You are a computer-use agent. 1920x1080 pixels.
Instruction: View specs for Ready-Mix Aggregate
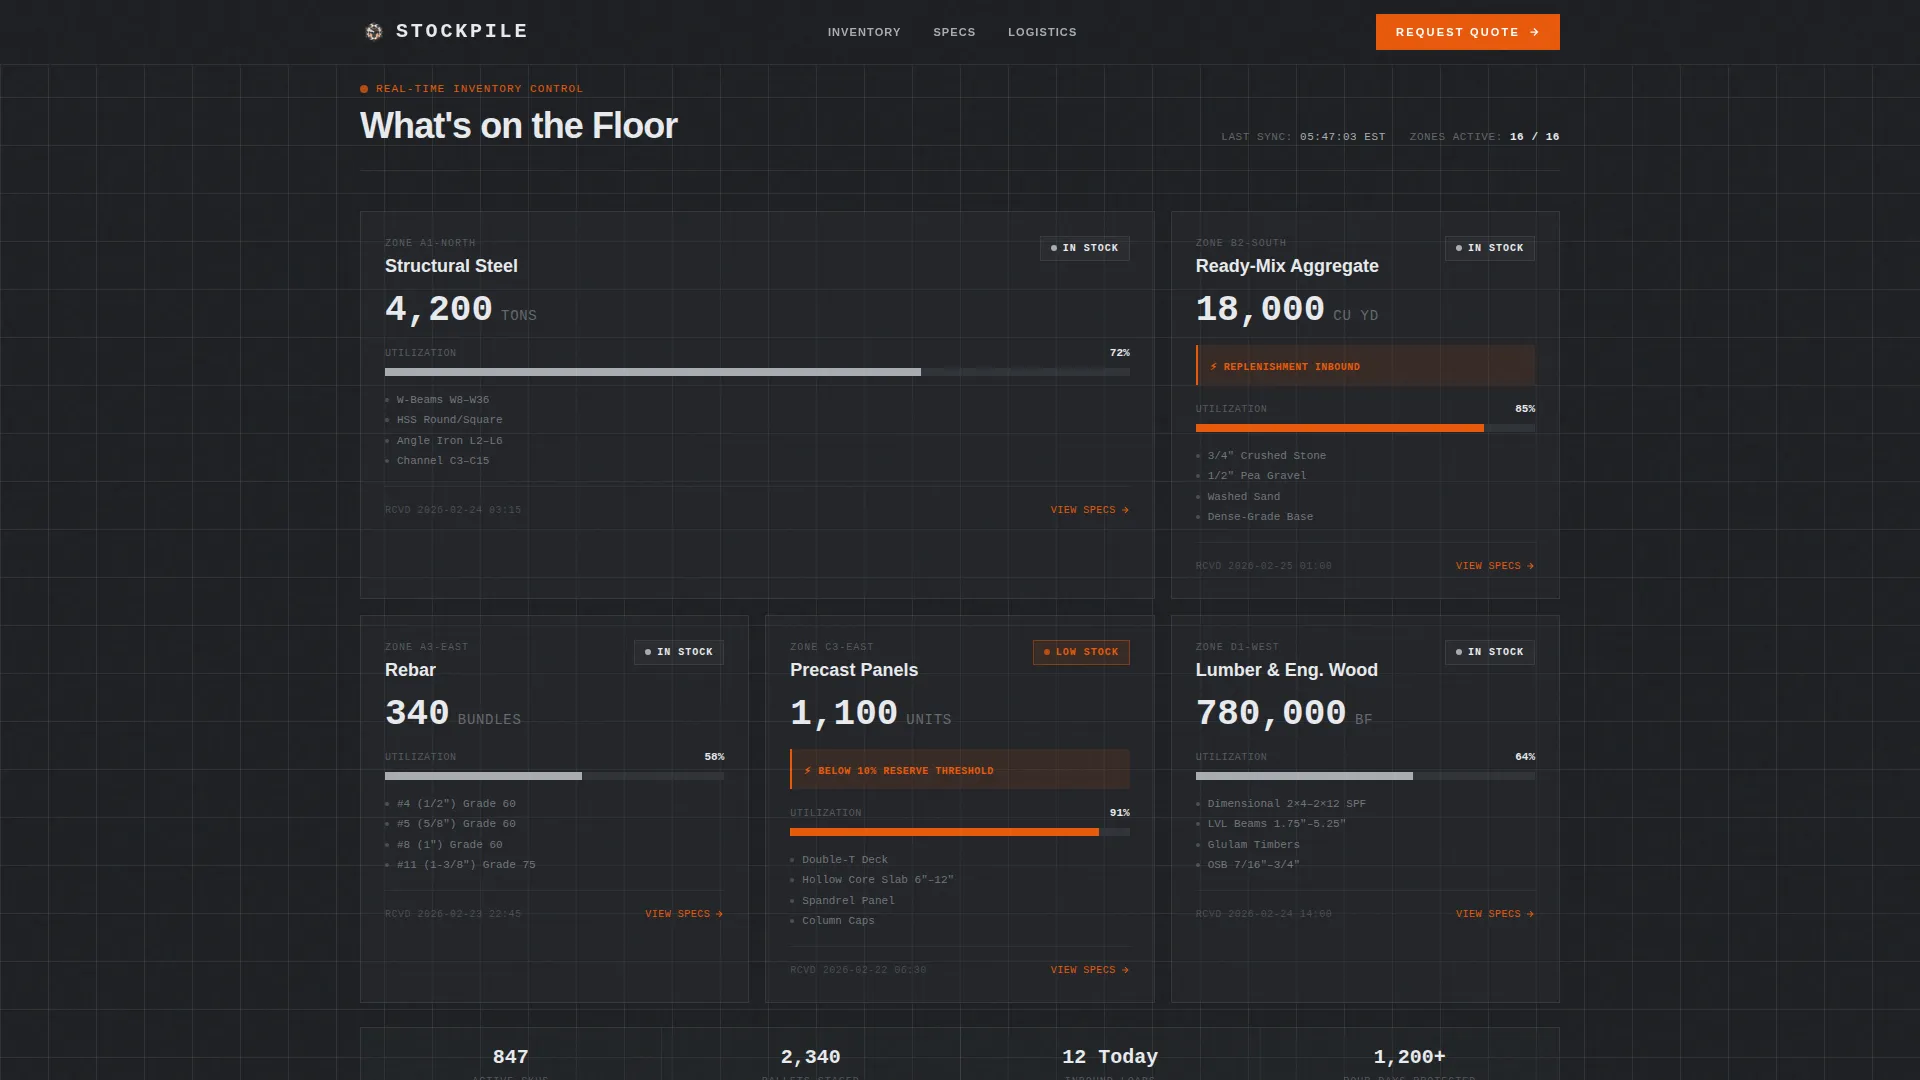[x=1495, y=566]
